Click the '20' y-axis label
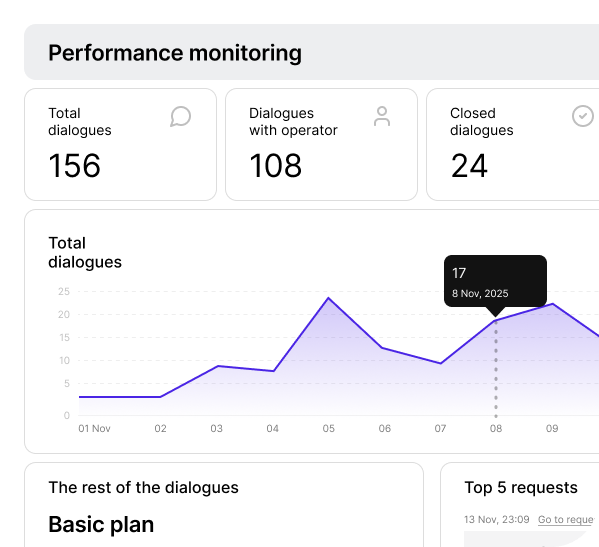Viewport: 599px width, 547px height. pos(64,314)
